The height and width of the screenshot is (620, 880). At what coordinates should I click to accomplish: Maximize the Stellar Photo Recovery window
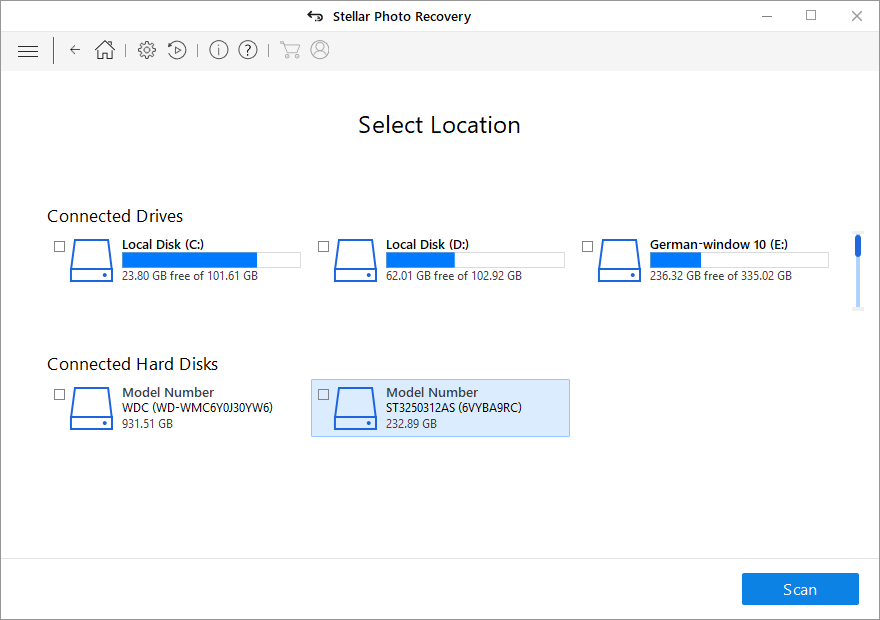pos(811,15)
